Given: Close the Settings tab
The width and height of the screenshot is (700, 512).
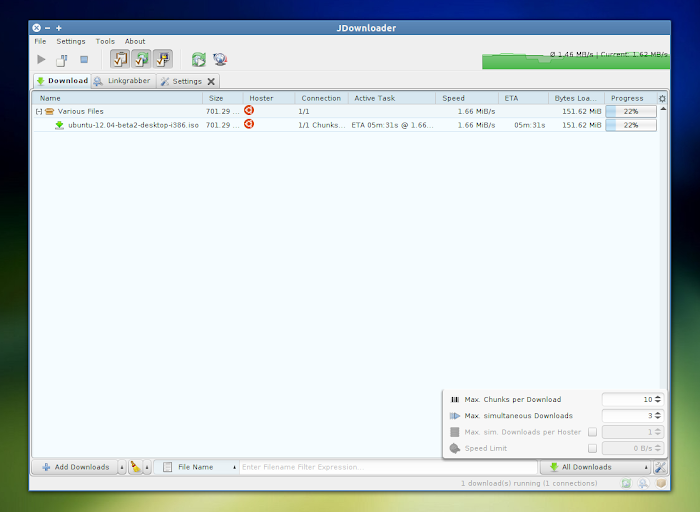Looking at the screenshot, I should pyautogui.click(x=211, y=81).
